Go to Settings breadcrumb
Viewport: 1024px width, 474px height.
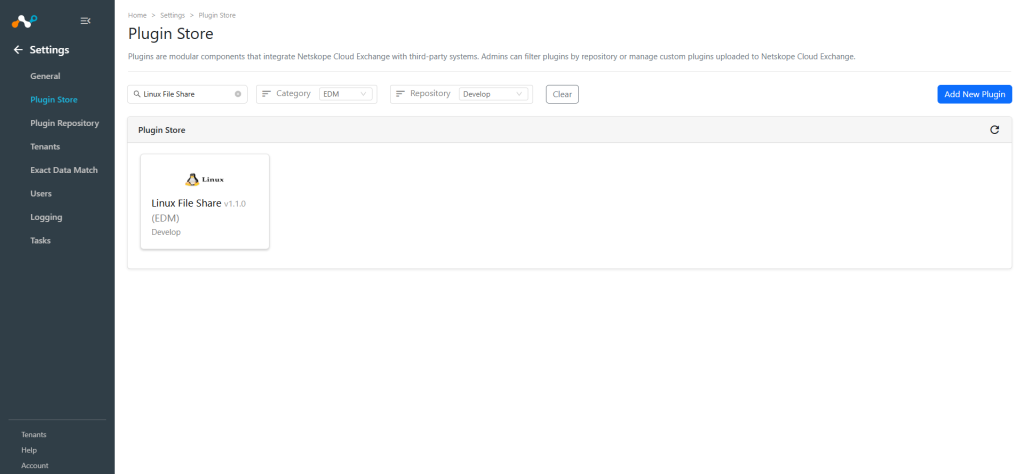tap(172, 15)
